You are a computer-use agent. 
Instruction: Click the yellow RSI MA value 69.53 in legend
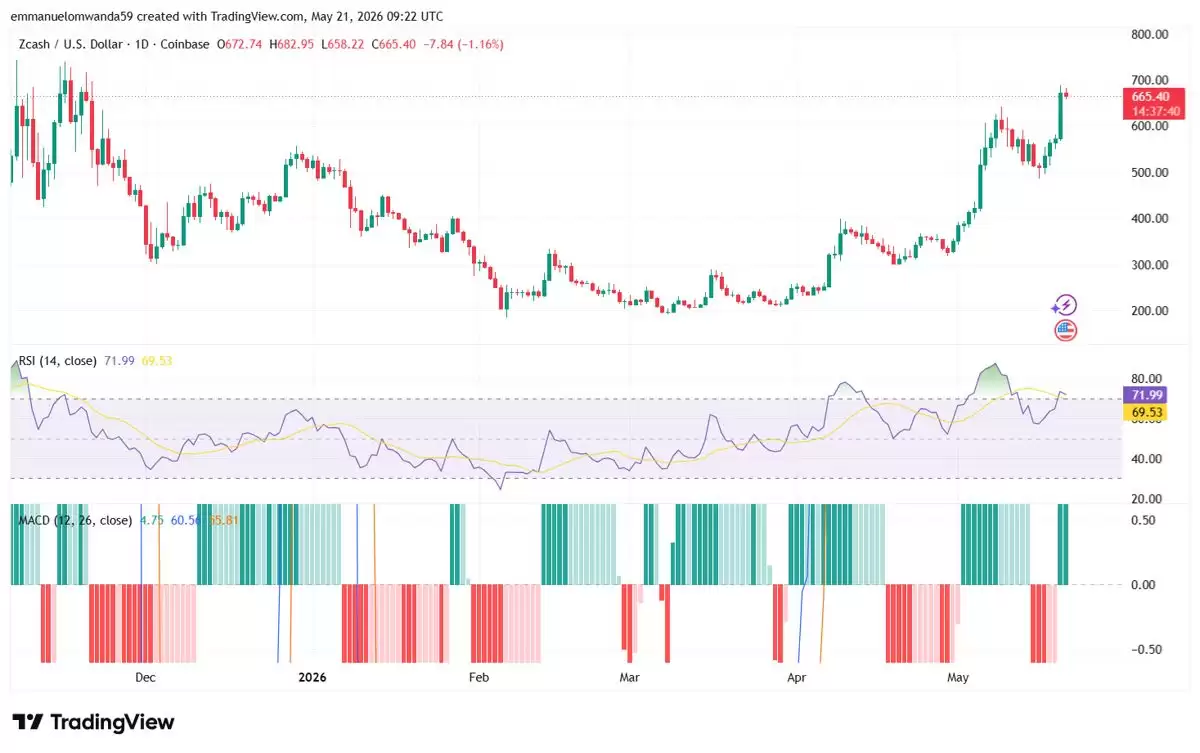pos(157,360)
